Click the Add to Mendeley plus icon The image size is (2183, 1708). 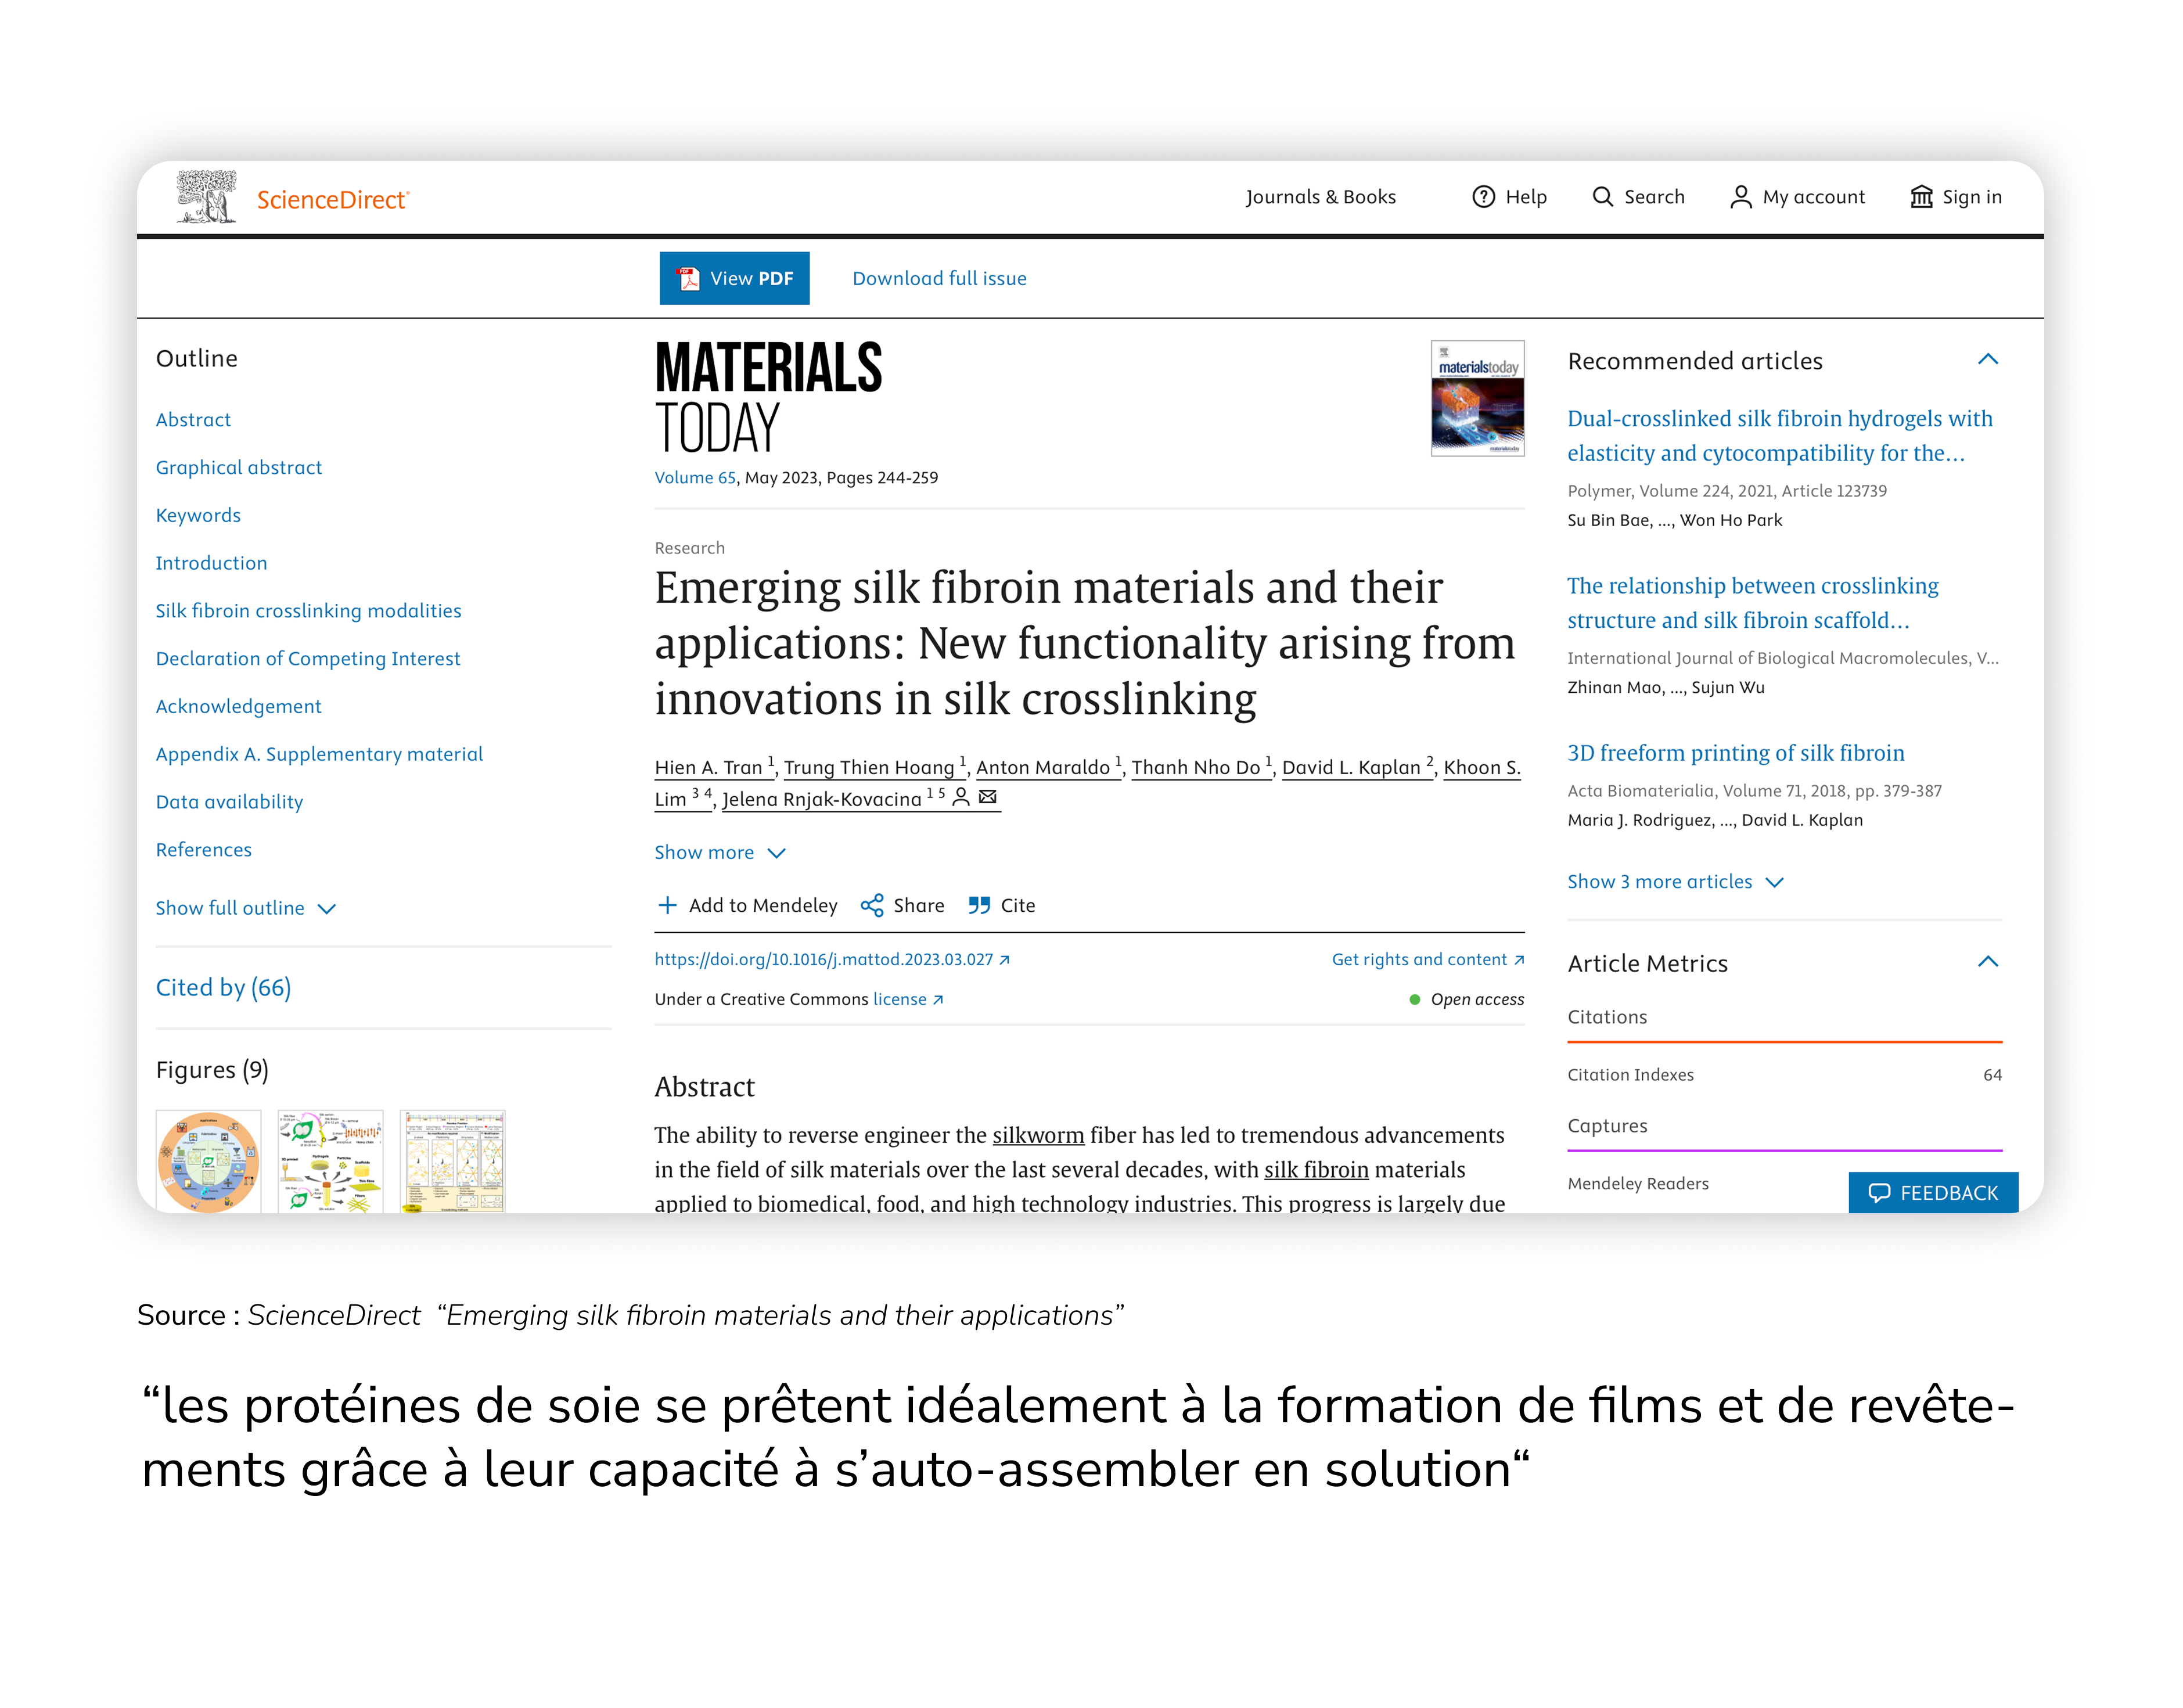click(667, 905)
